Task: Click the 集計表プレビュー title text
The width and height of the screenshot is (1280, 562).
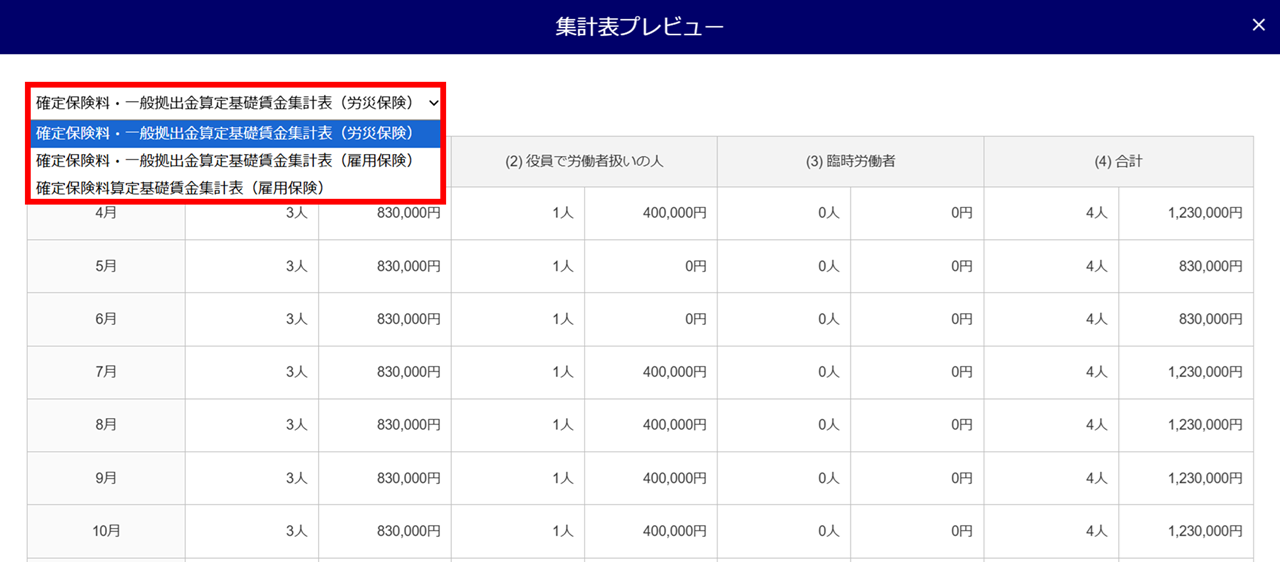Action: click(x=640, y=26)
